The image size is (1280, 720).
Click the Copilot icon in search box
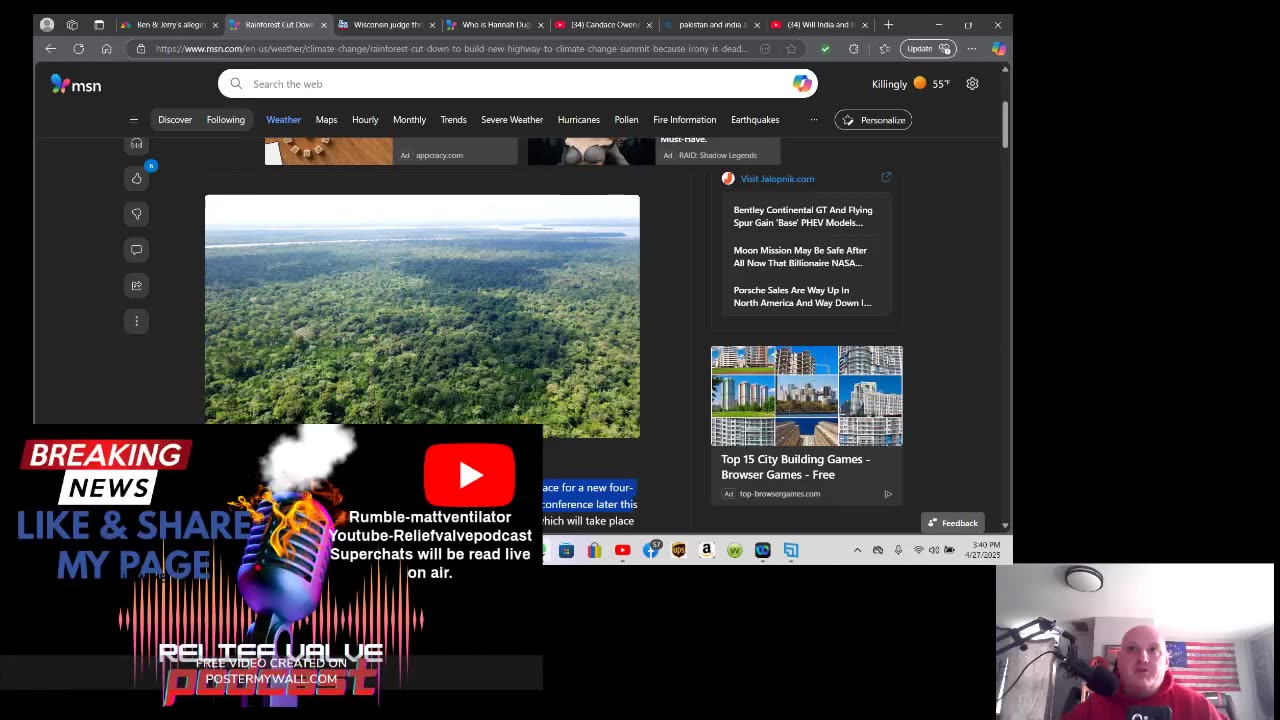click(x=802, y=84)
